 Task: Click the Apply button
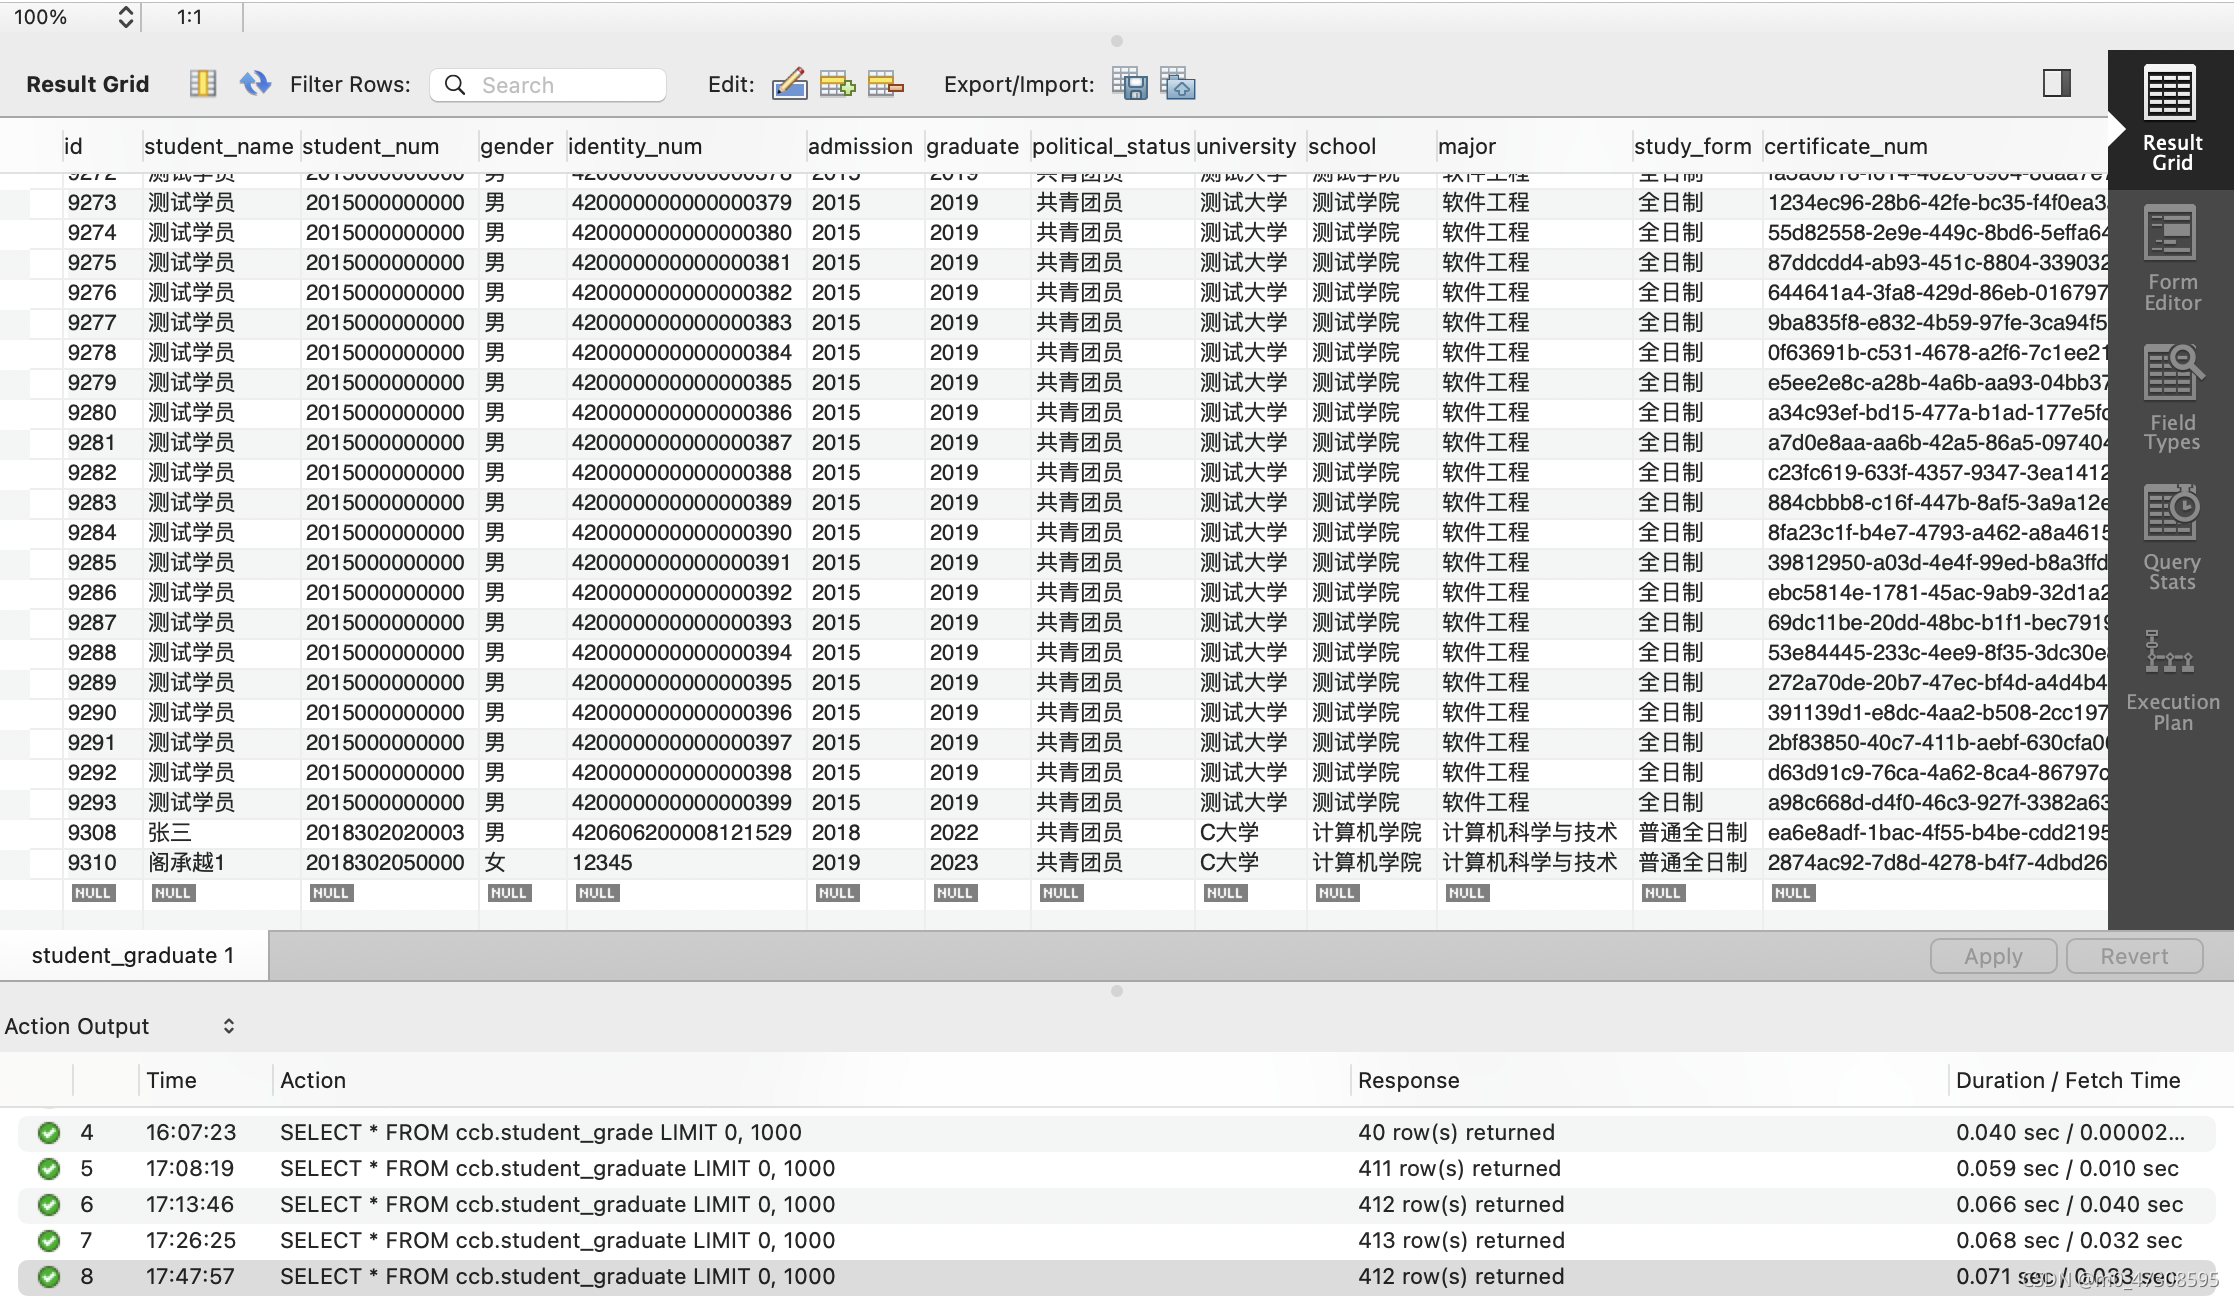(x=1992, y=956)
